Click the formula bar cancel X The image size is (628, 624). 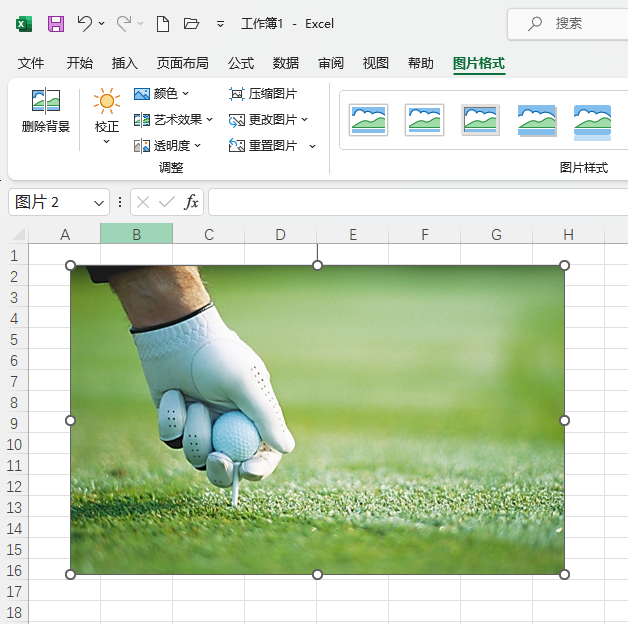click(x=143, y=202)
